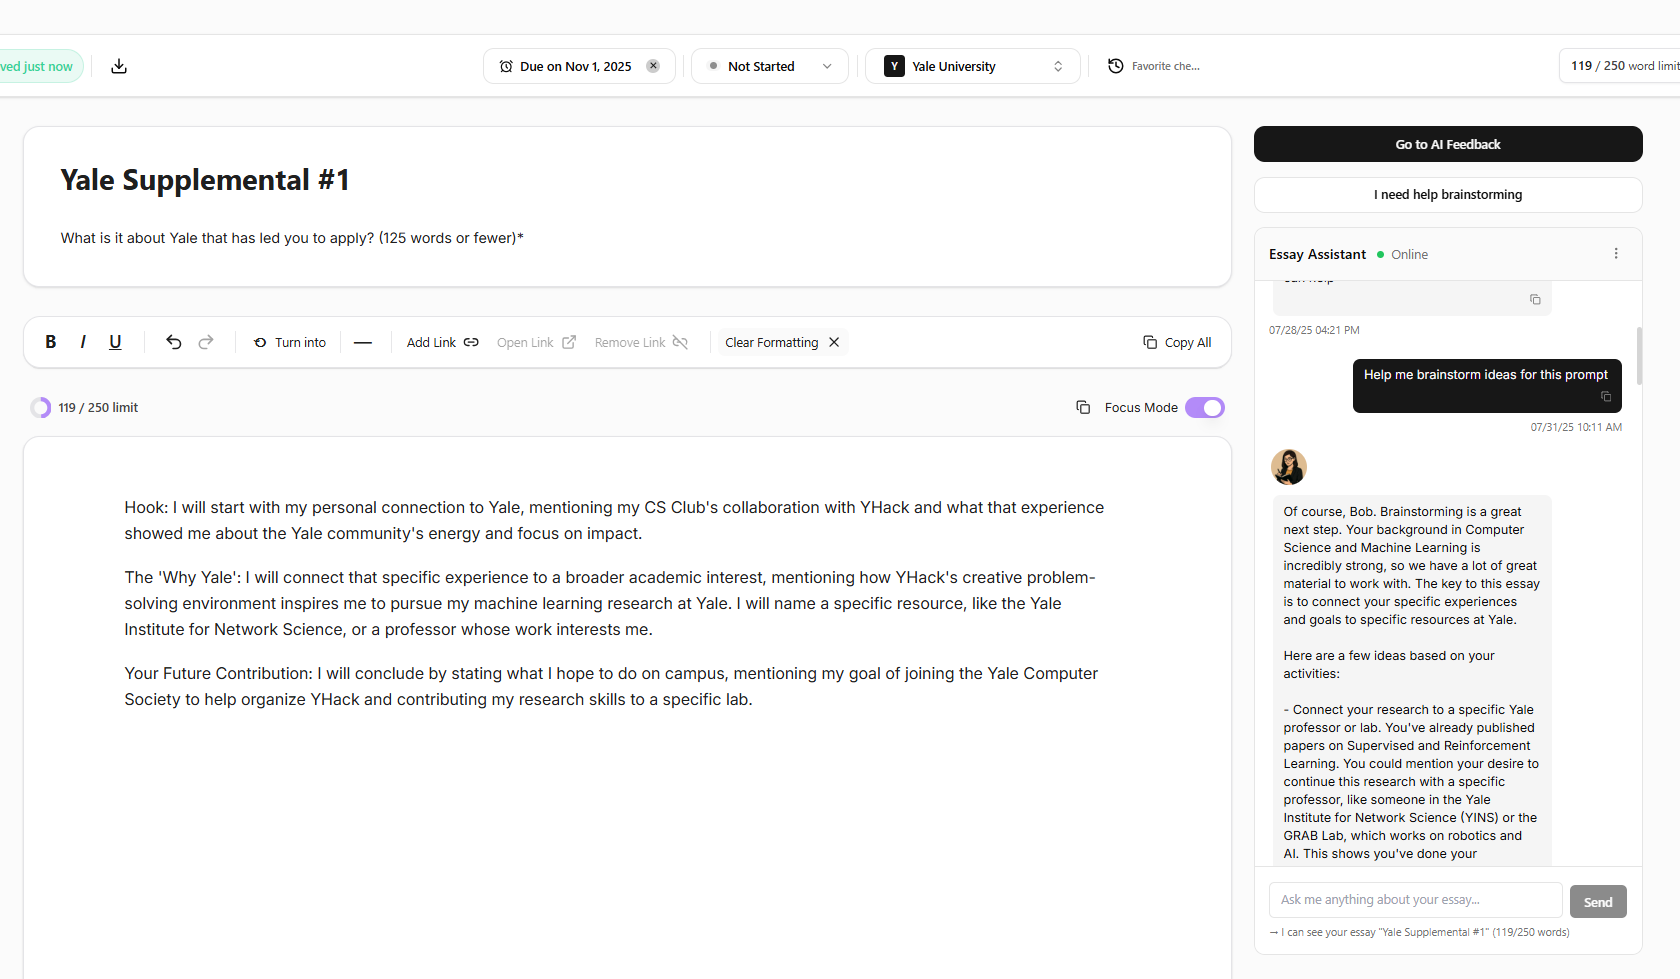Redo the last edit
This screenshot has width=1680, height=979.
(x=206, y=342)
